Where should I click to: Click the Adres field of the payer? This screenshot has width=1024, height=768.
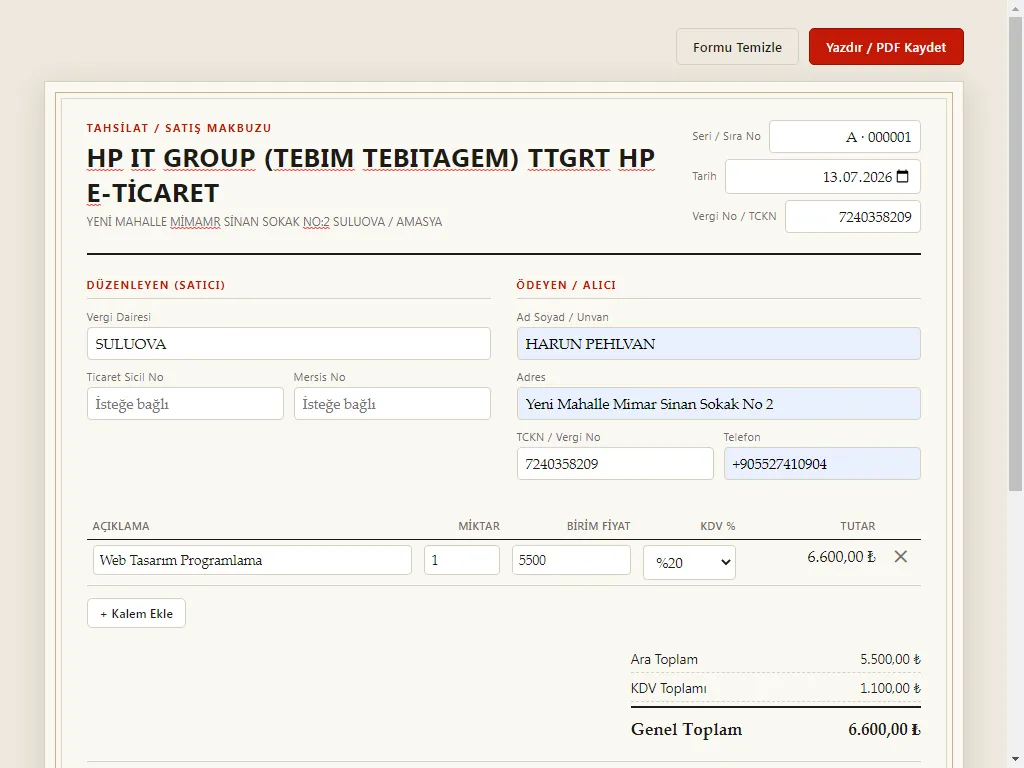coord(718,404)
